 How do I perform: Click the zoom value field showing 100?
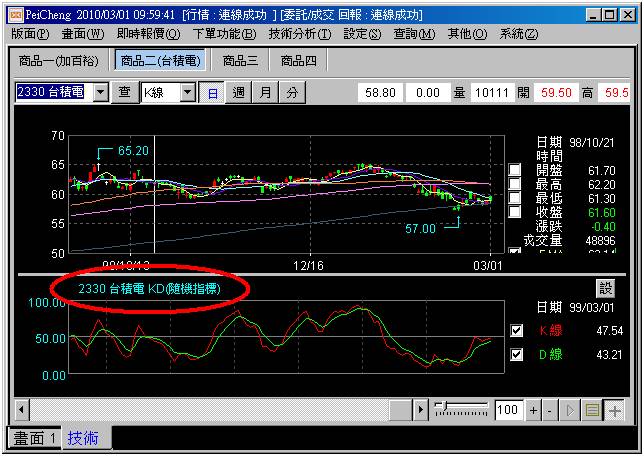(508, 410)
